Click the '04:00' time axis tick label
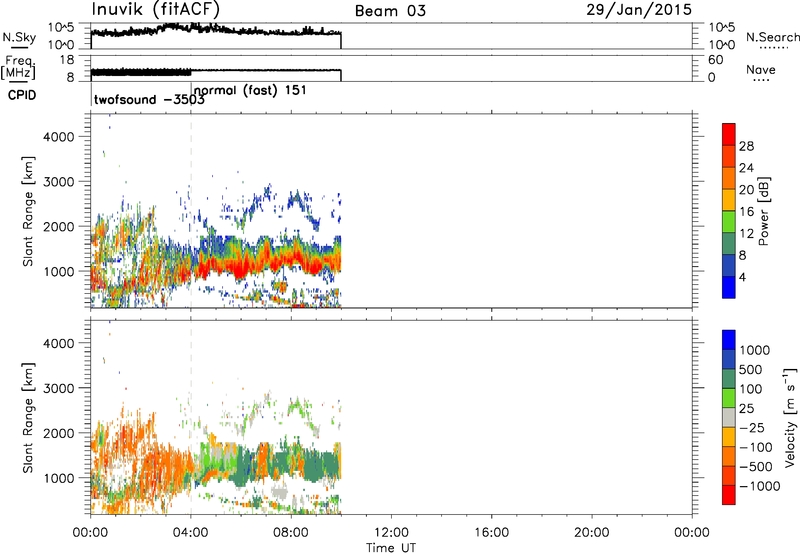800x554 pixels. tap(190, 532)
